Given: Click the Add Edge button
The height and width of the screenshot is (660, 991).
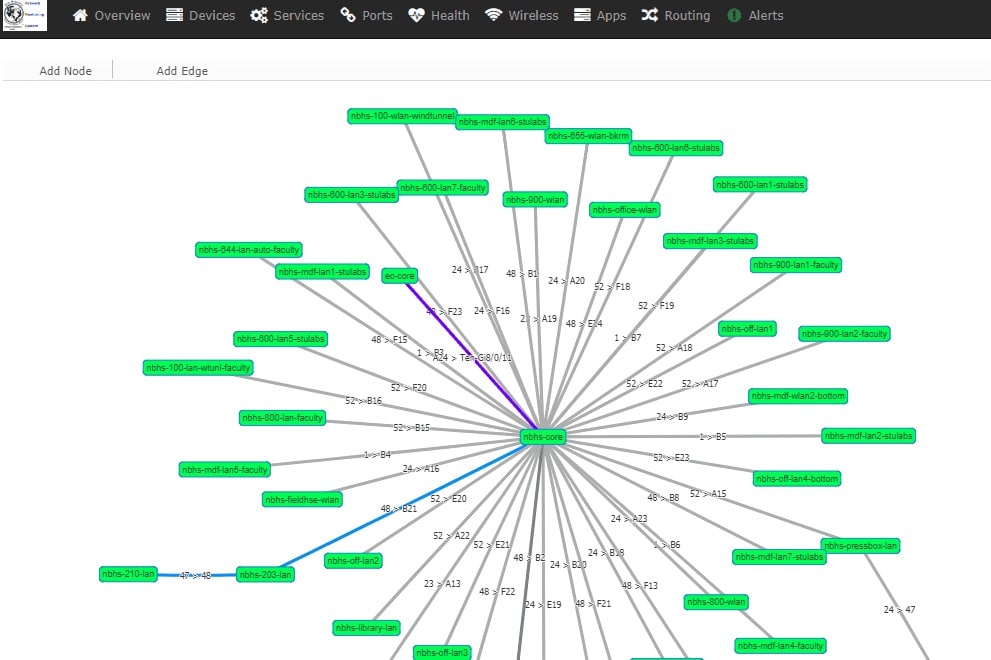Looking at the screenshot, I should point(182,71).
